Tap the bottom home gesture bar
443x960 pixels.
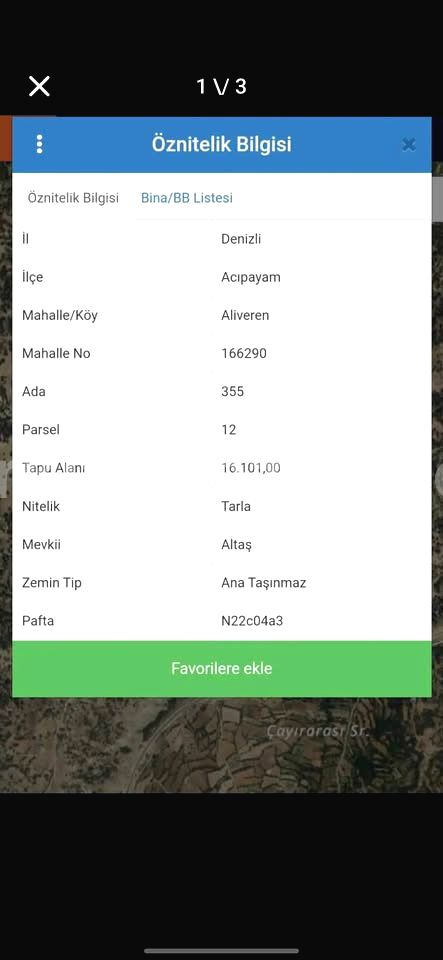[222, 951]
